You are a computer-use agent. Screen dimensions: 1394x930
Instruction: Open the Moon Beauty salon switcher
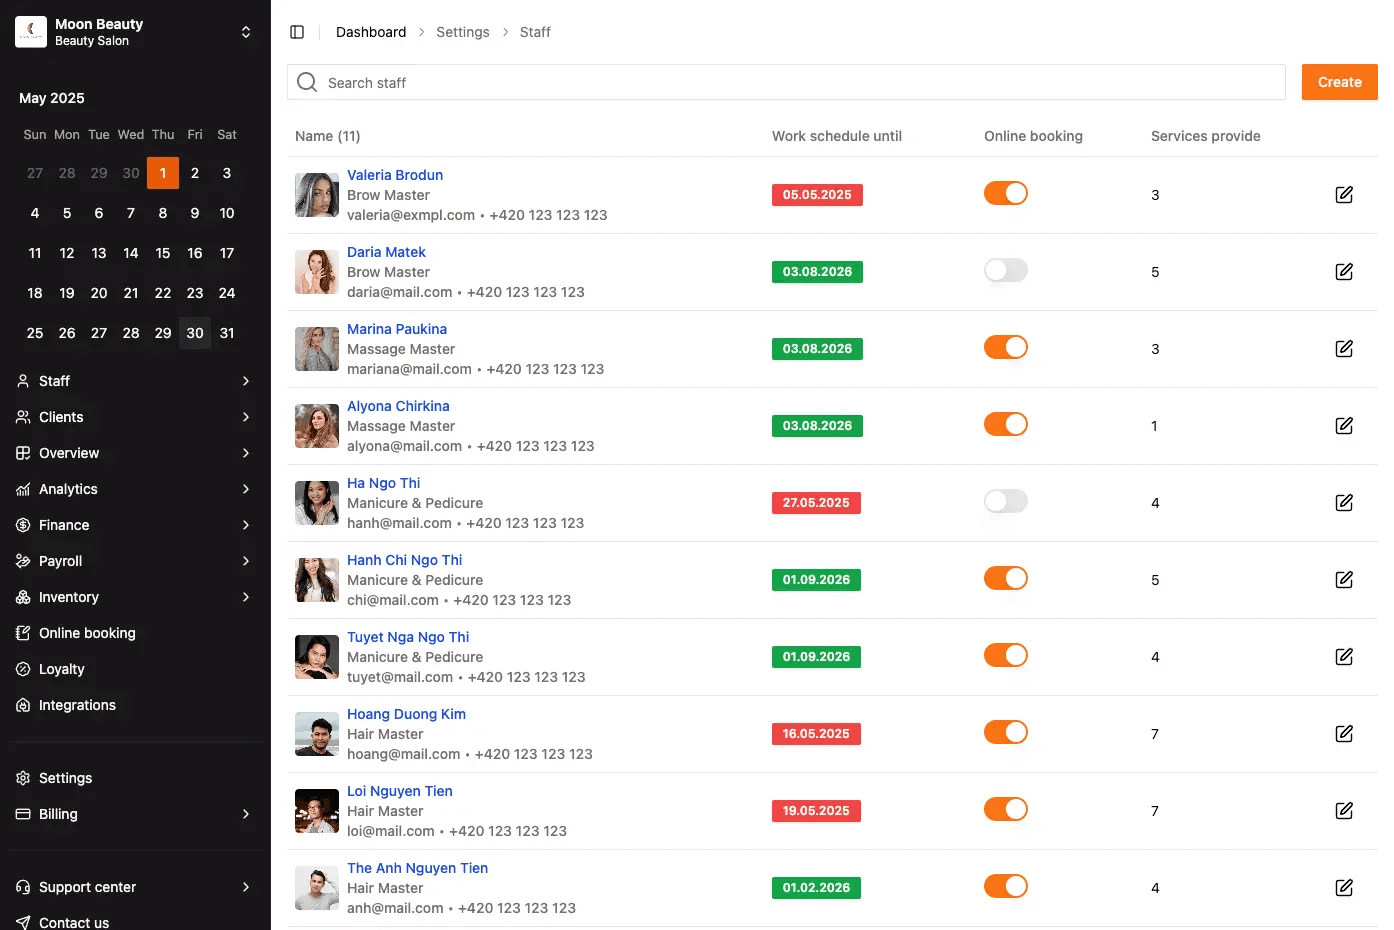245,32
